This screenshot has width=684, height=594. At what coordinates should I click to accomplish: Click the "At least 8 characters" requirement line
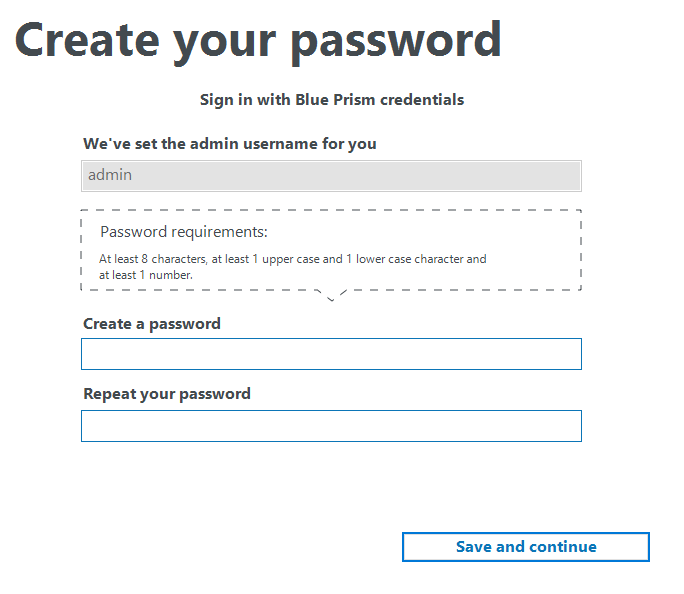click(153, 259)
